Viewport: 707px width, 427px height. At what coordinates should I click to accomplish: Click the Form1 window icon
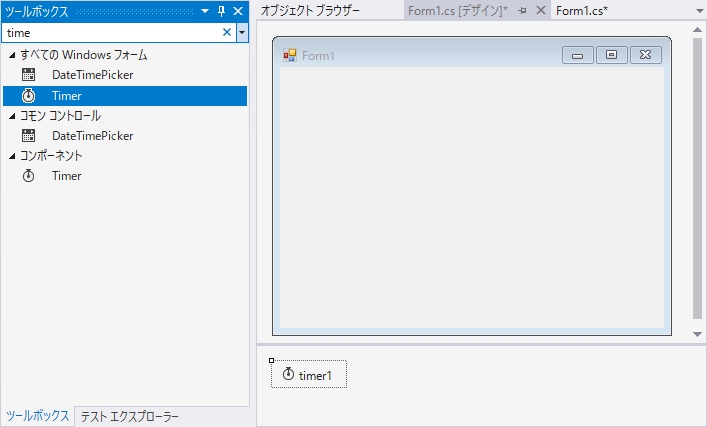(289, 55)
